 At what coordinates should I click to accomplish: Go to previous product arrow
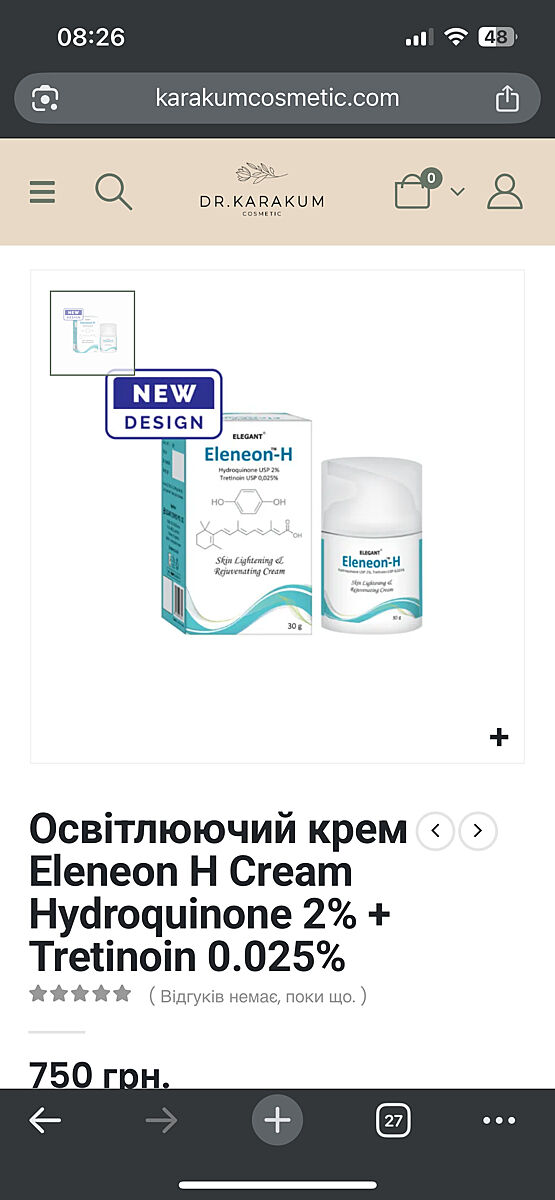(x=435, y=831)
